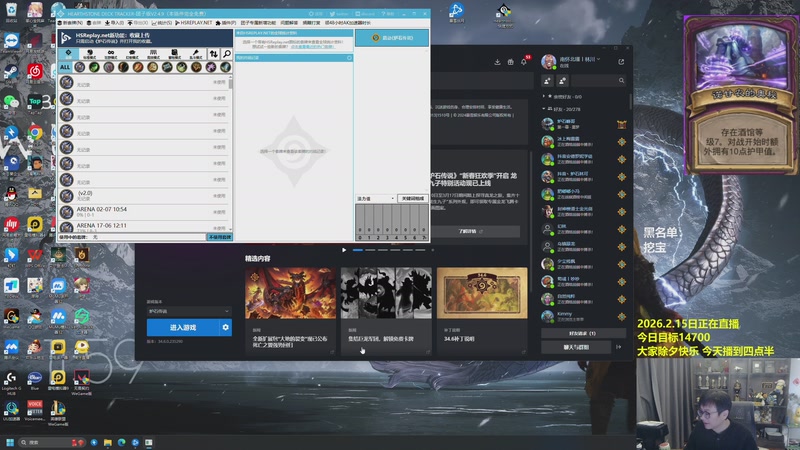Click the HSReplay.net new feature banner
This screenshot has width=800, height=450.
click(145, 38)
